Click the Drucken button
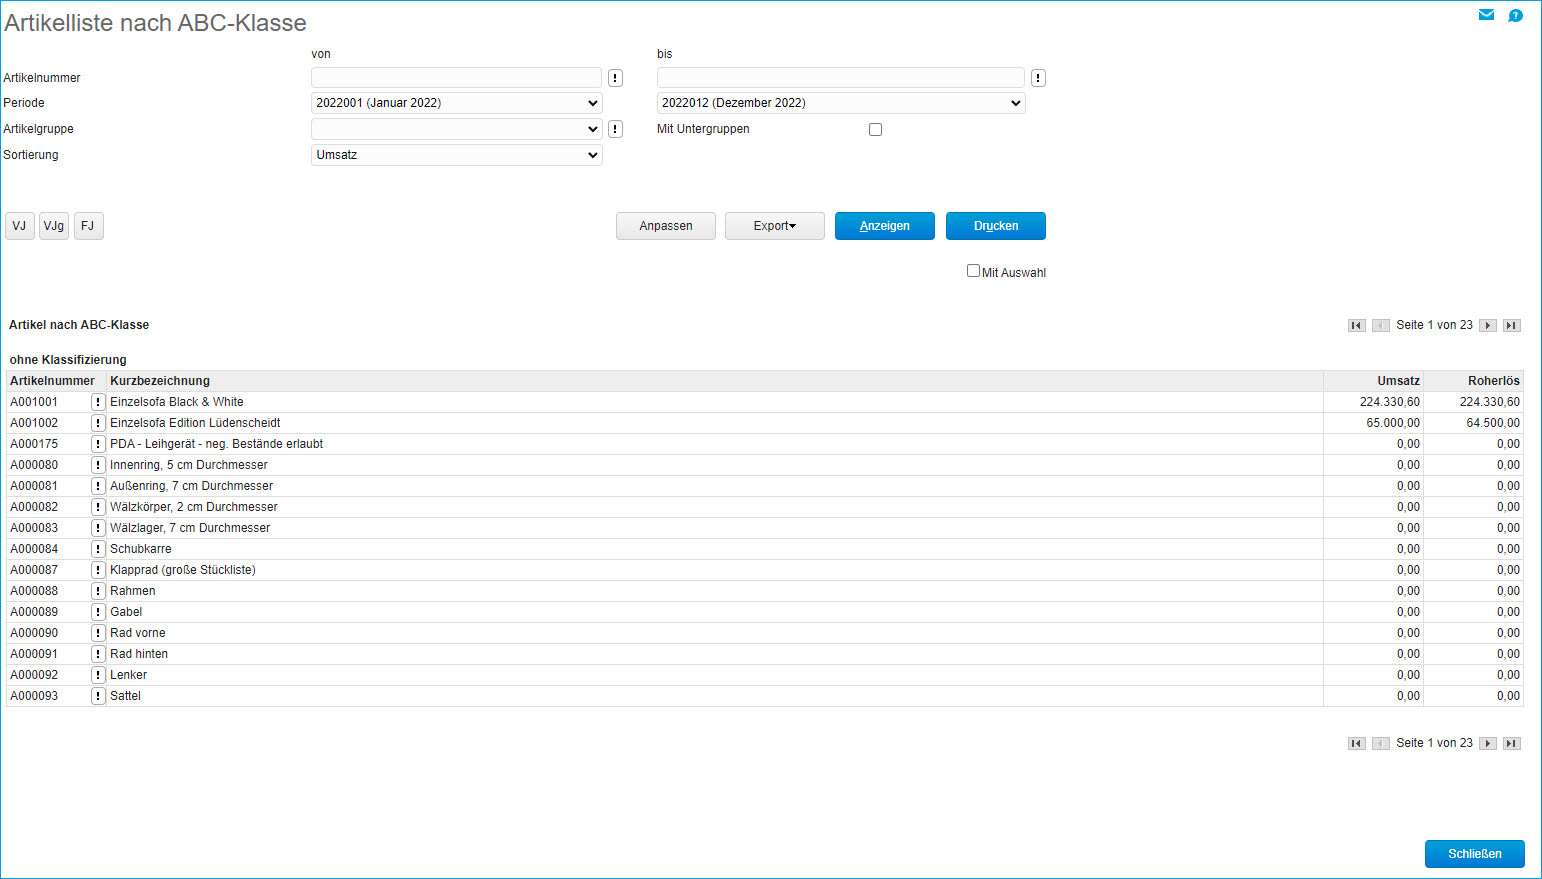The height and width of the screenshot is (879, 1542). point(995,226)
